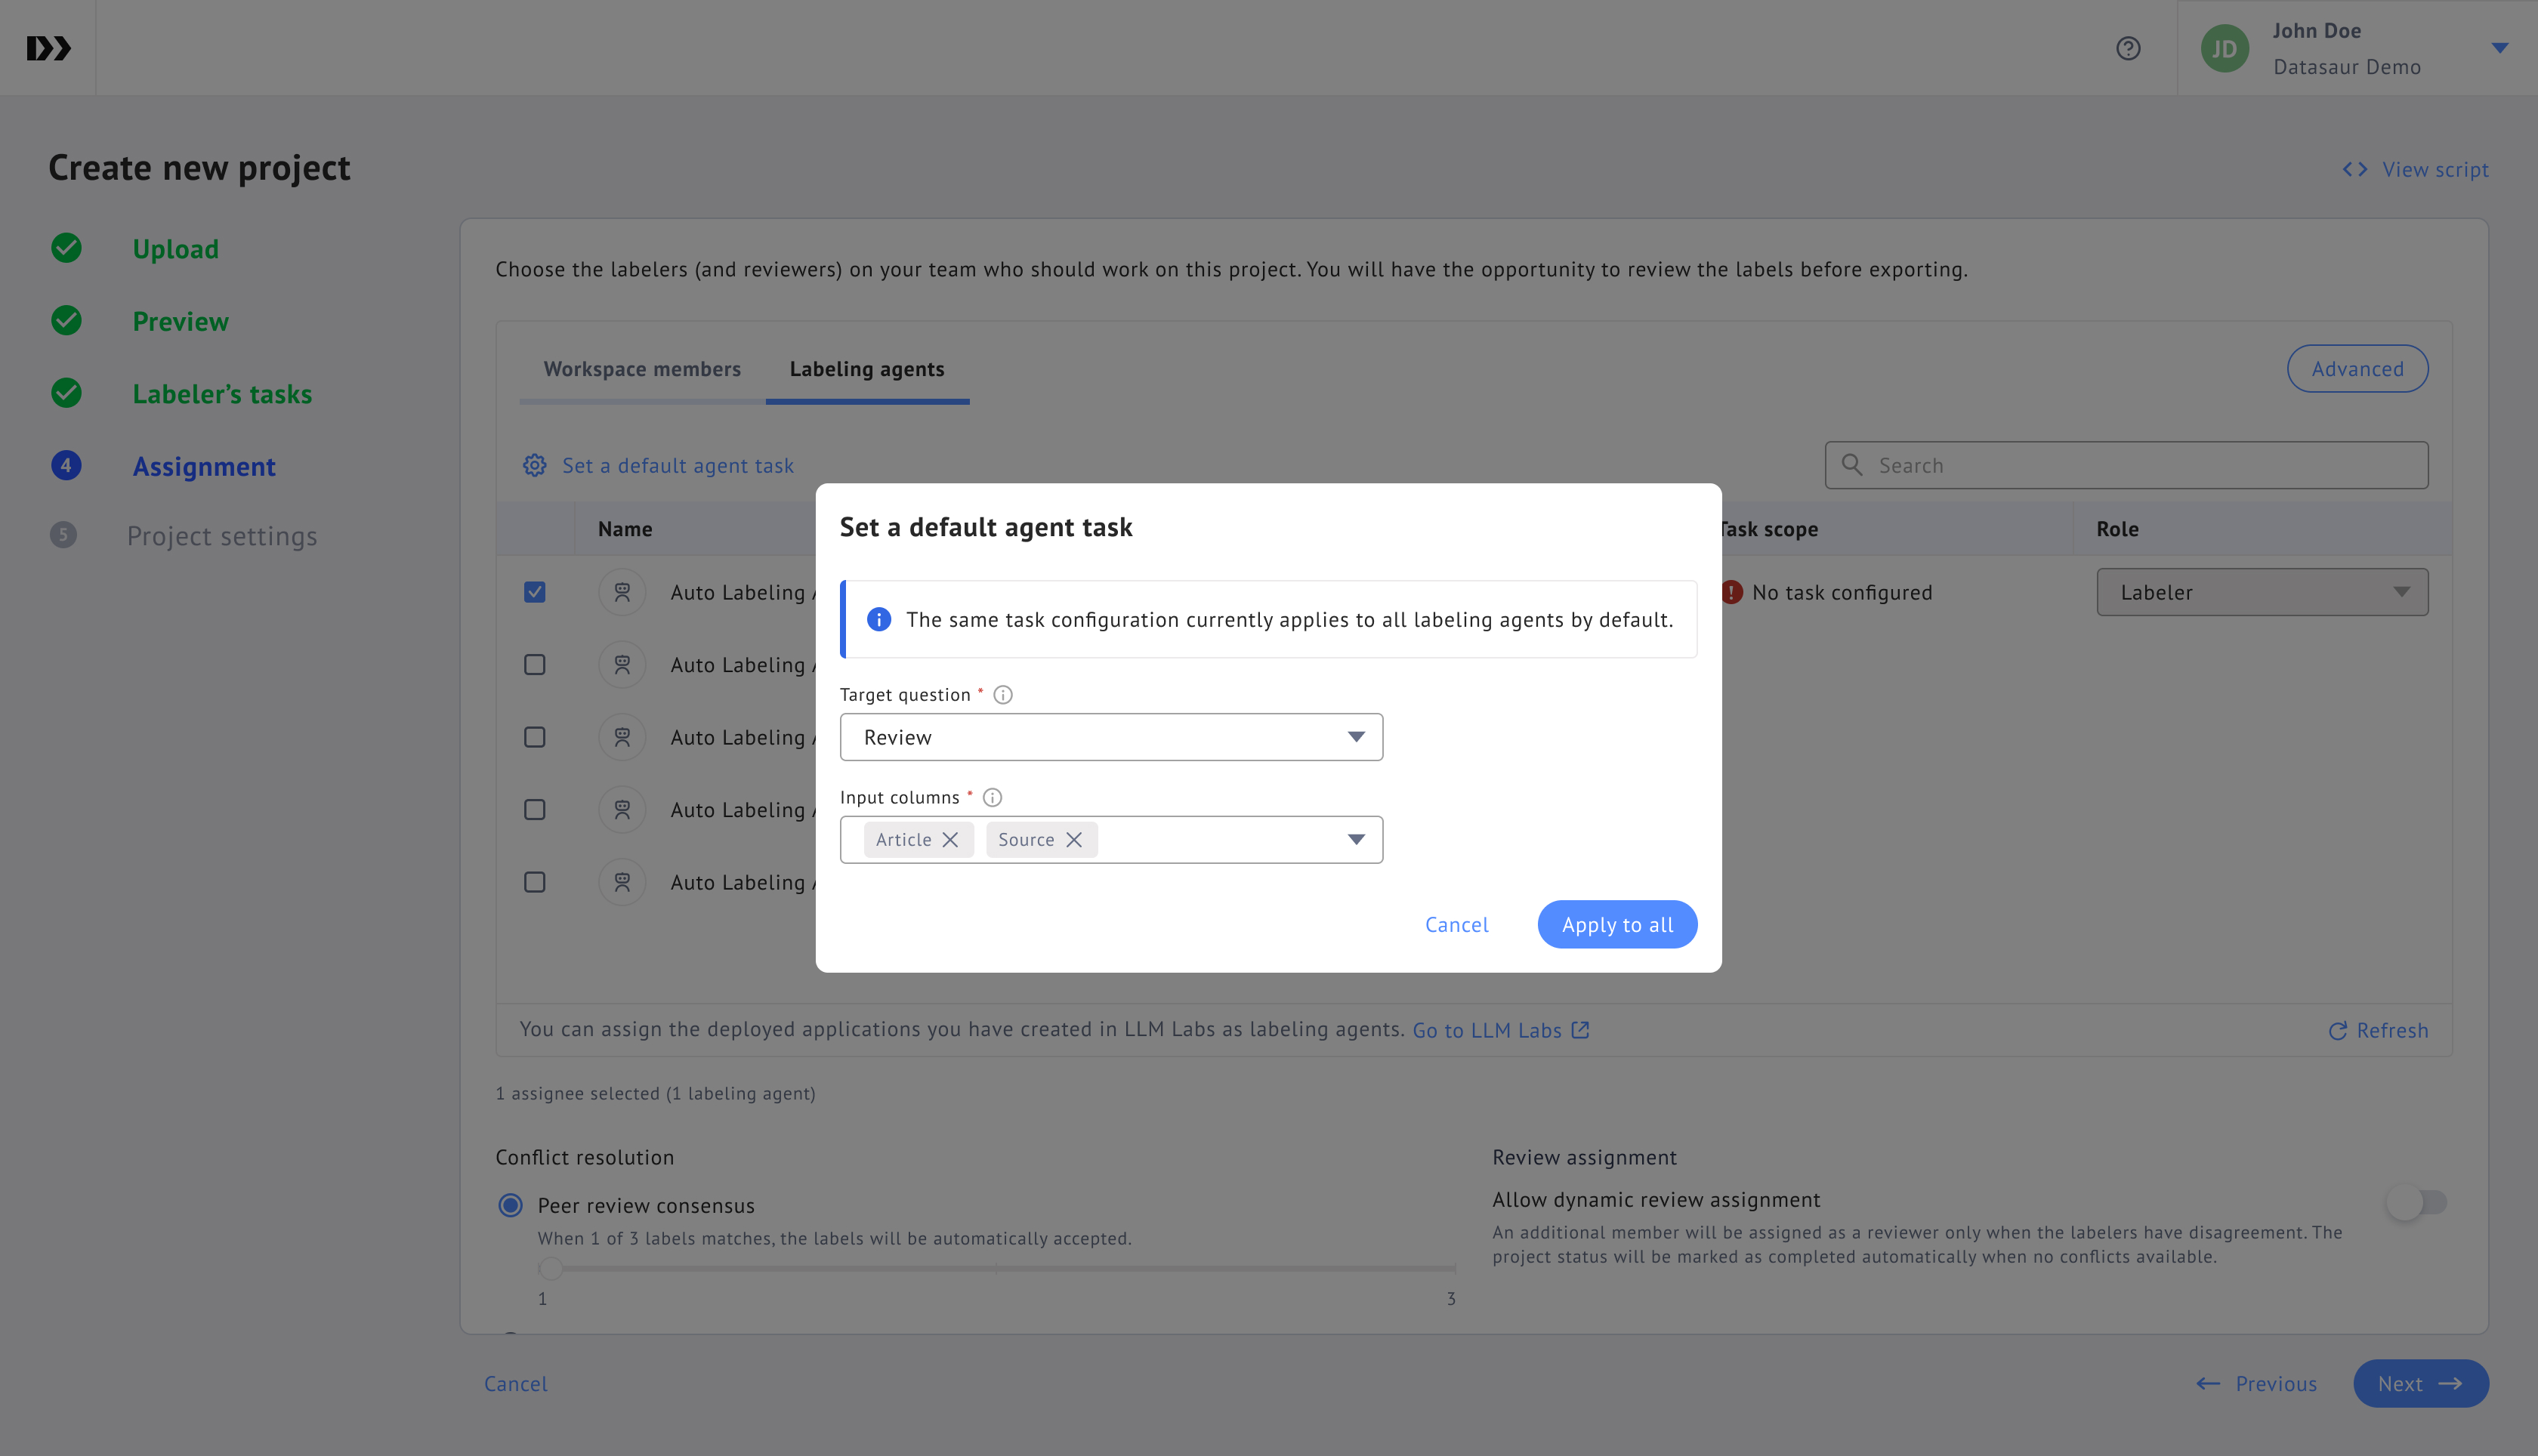Expand the Input columns dropdown arrow
The height and width of the screenshot is (1456, 2538).
pos(1355,840)
